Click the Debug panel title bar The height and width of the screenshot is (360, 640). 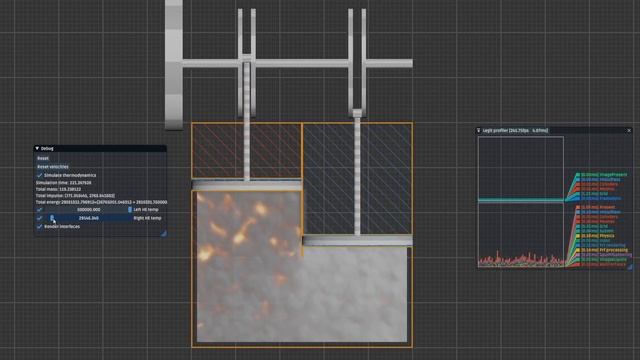(x=100, y=149)
